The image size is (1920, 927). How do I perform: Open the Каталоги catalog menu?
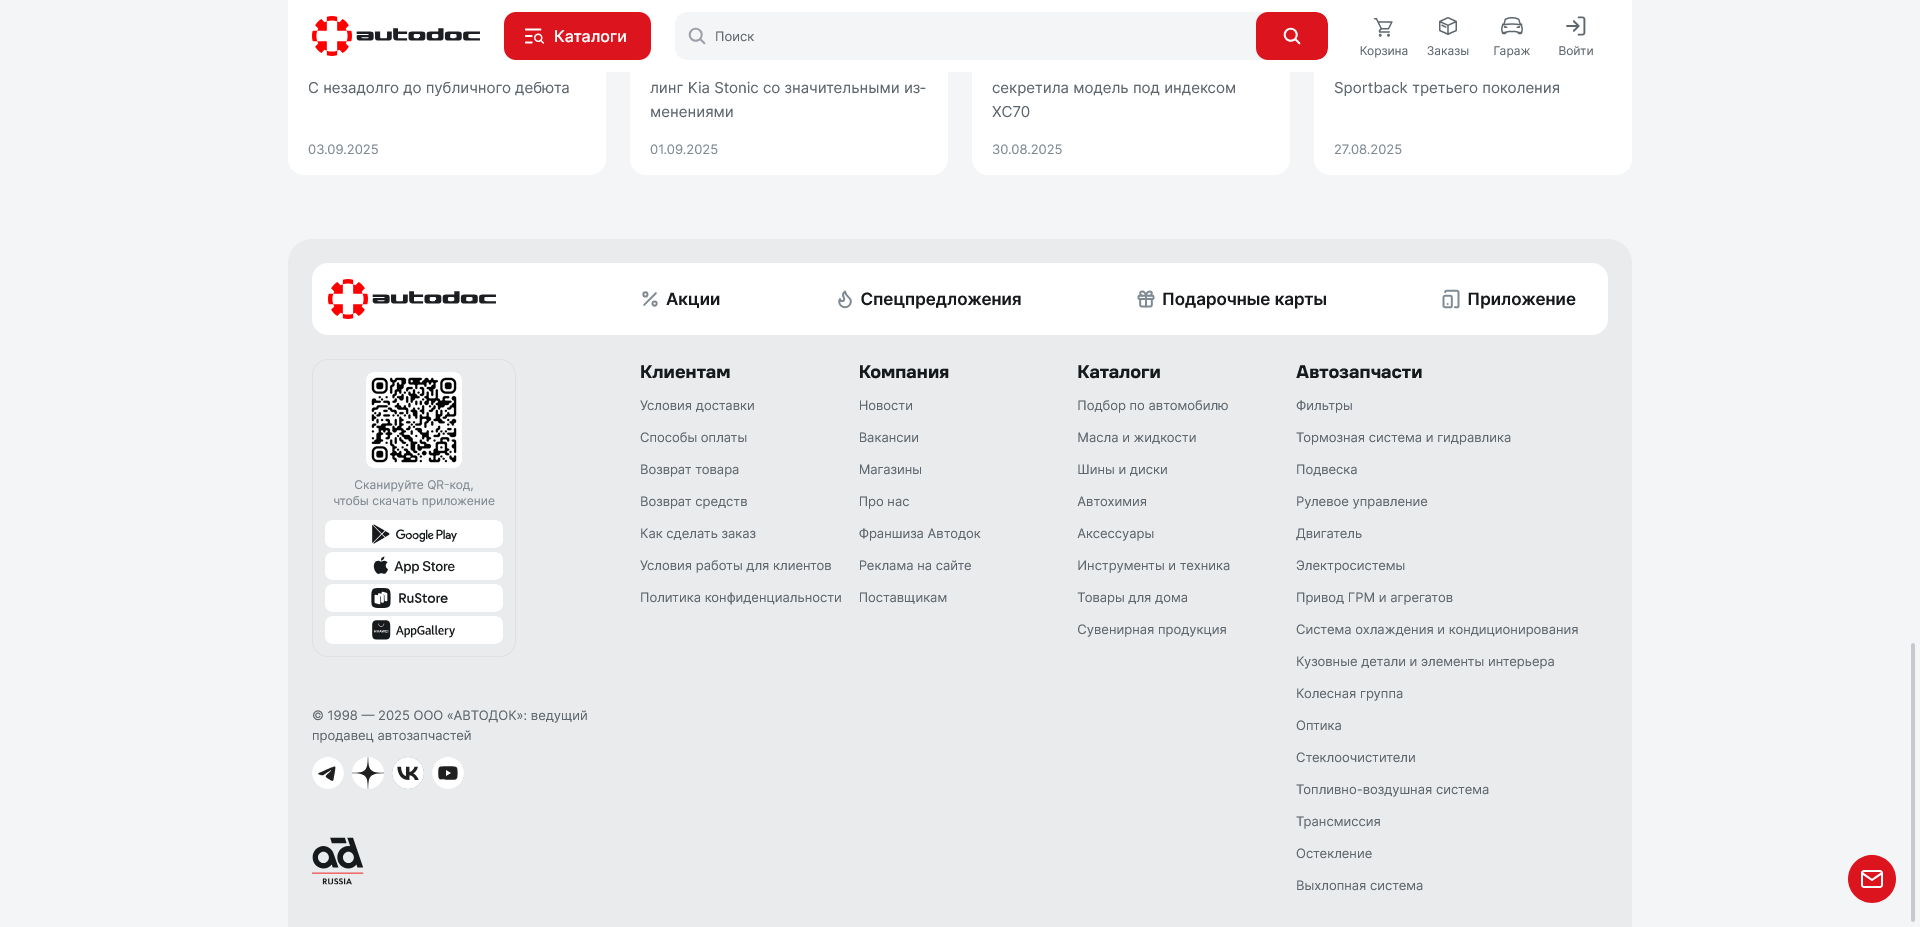tap(577, 36)
